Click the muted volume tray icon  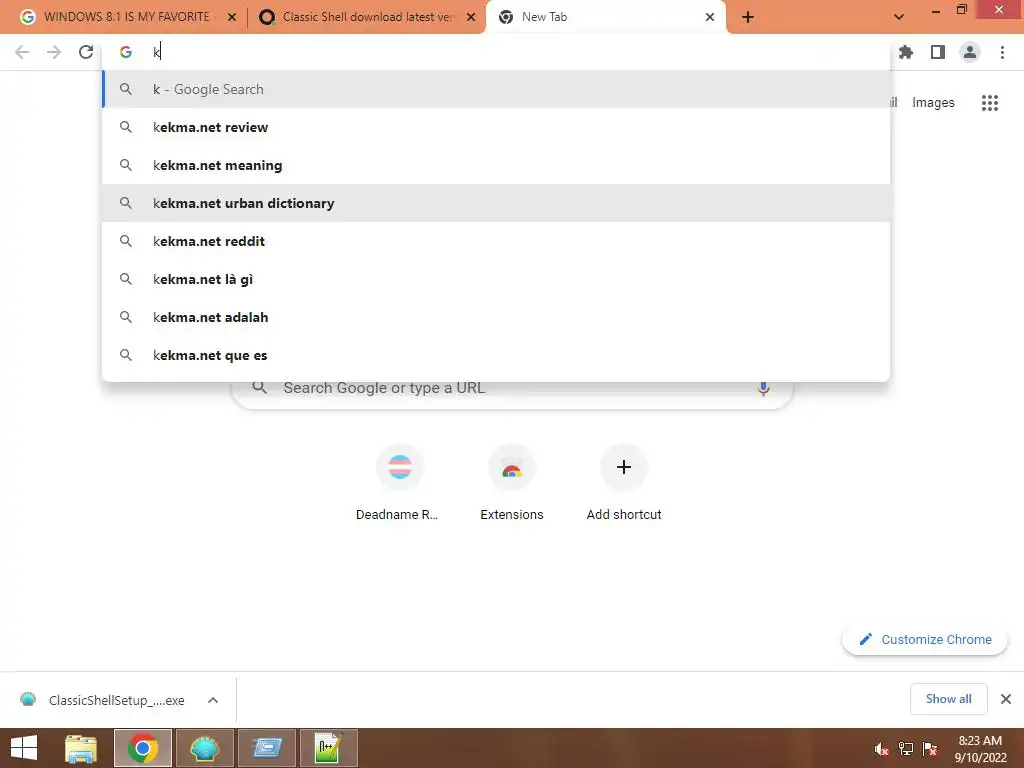click(x=881, y=749)
